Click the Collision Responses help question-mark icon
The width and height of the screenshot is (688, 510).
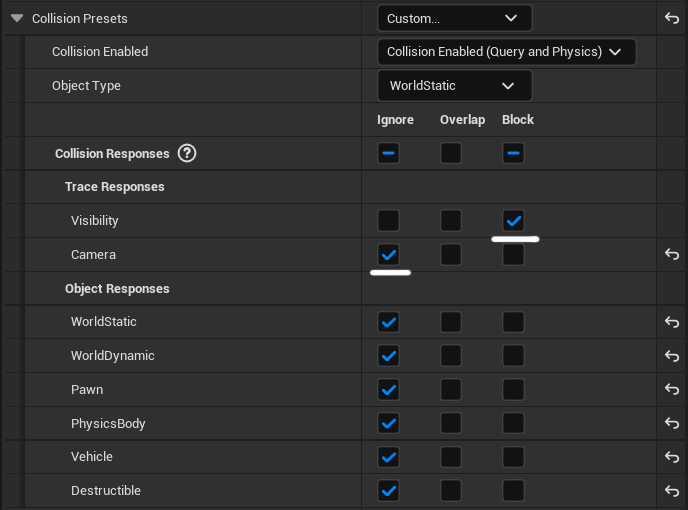pyautogui.click(x=187, y=154)
